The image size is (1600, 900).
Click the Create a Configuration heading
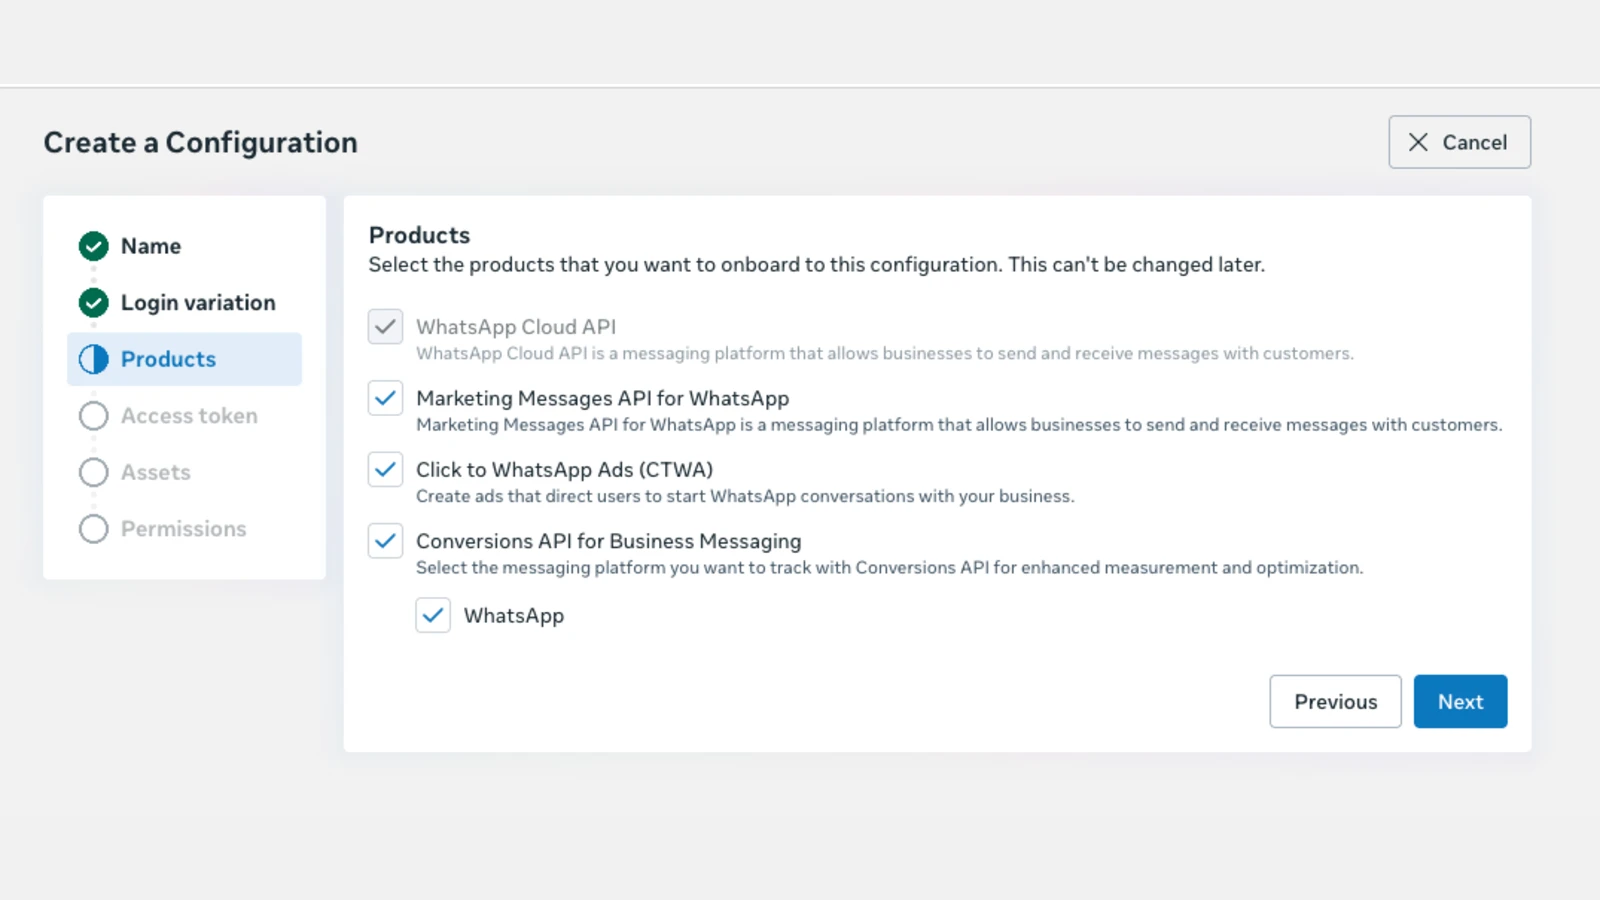[200, 143]
